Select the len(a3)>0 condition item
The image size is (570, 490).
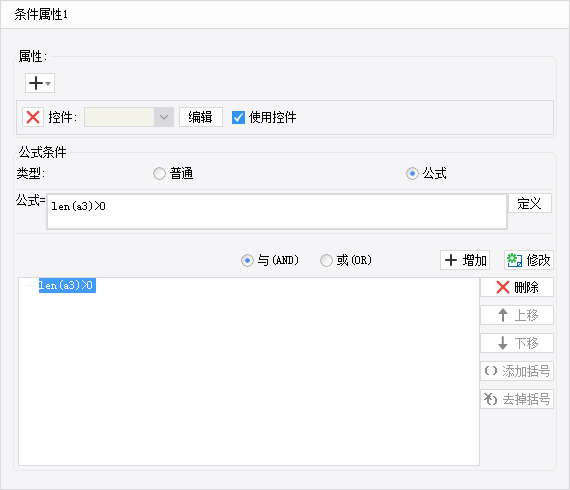tap(67, 285)
